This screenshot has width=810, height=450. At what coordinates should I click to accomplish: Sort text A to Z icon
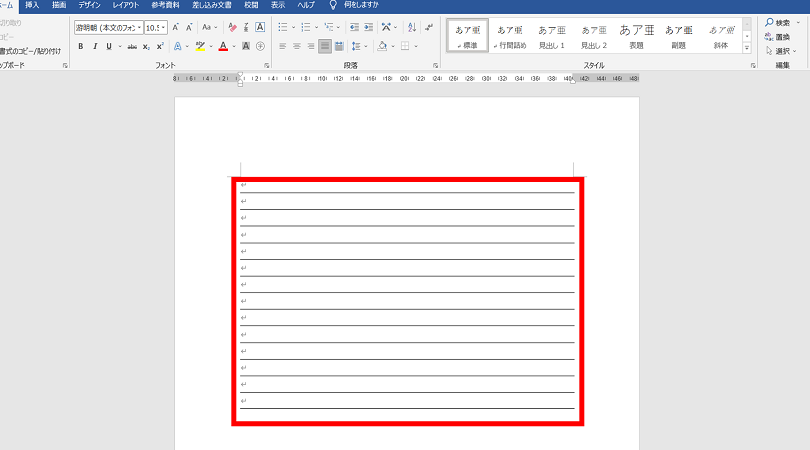[412, 27]
